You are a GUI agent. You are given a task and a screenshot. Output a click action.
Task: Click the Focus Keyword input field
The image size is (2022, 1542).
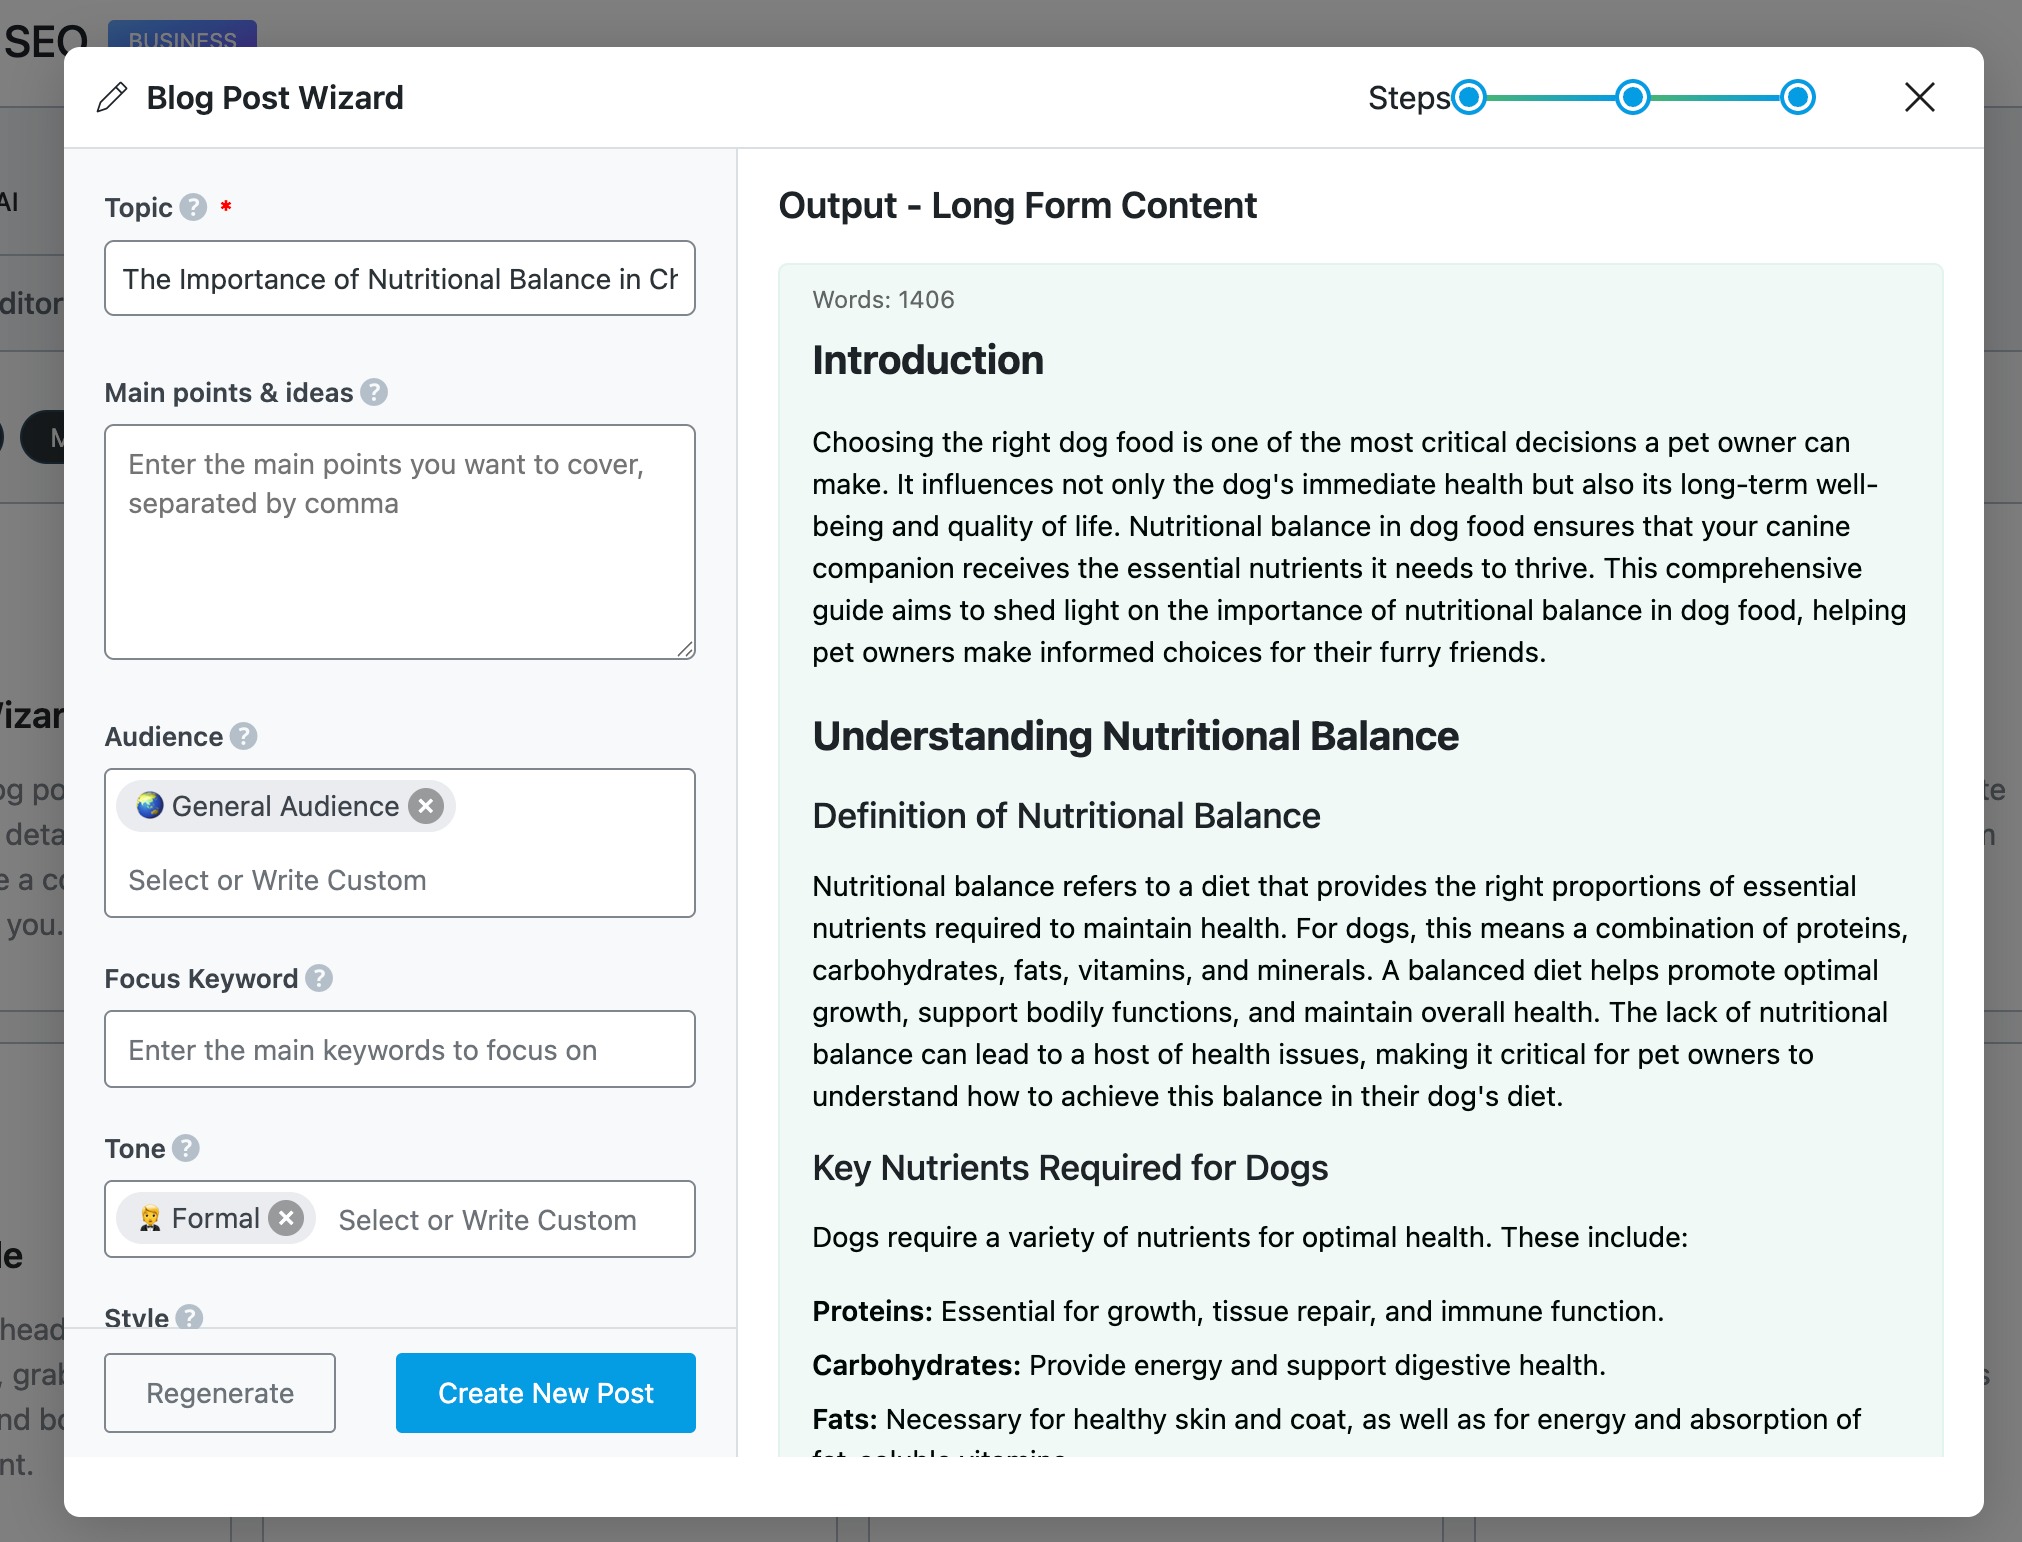point(400,1049)
